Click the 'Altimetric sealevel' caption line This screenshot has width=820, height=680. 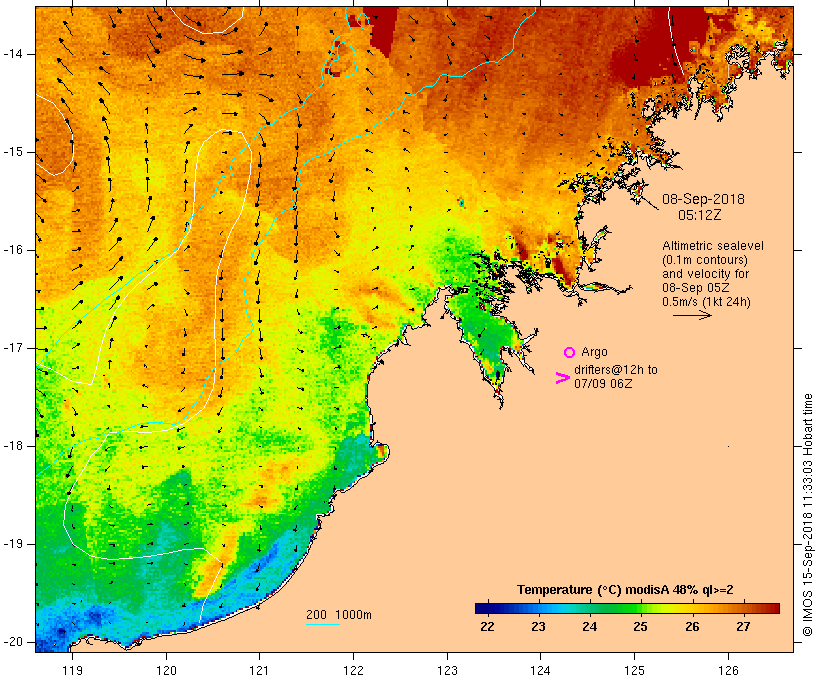(713, 246)
